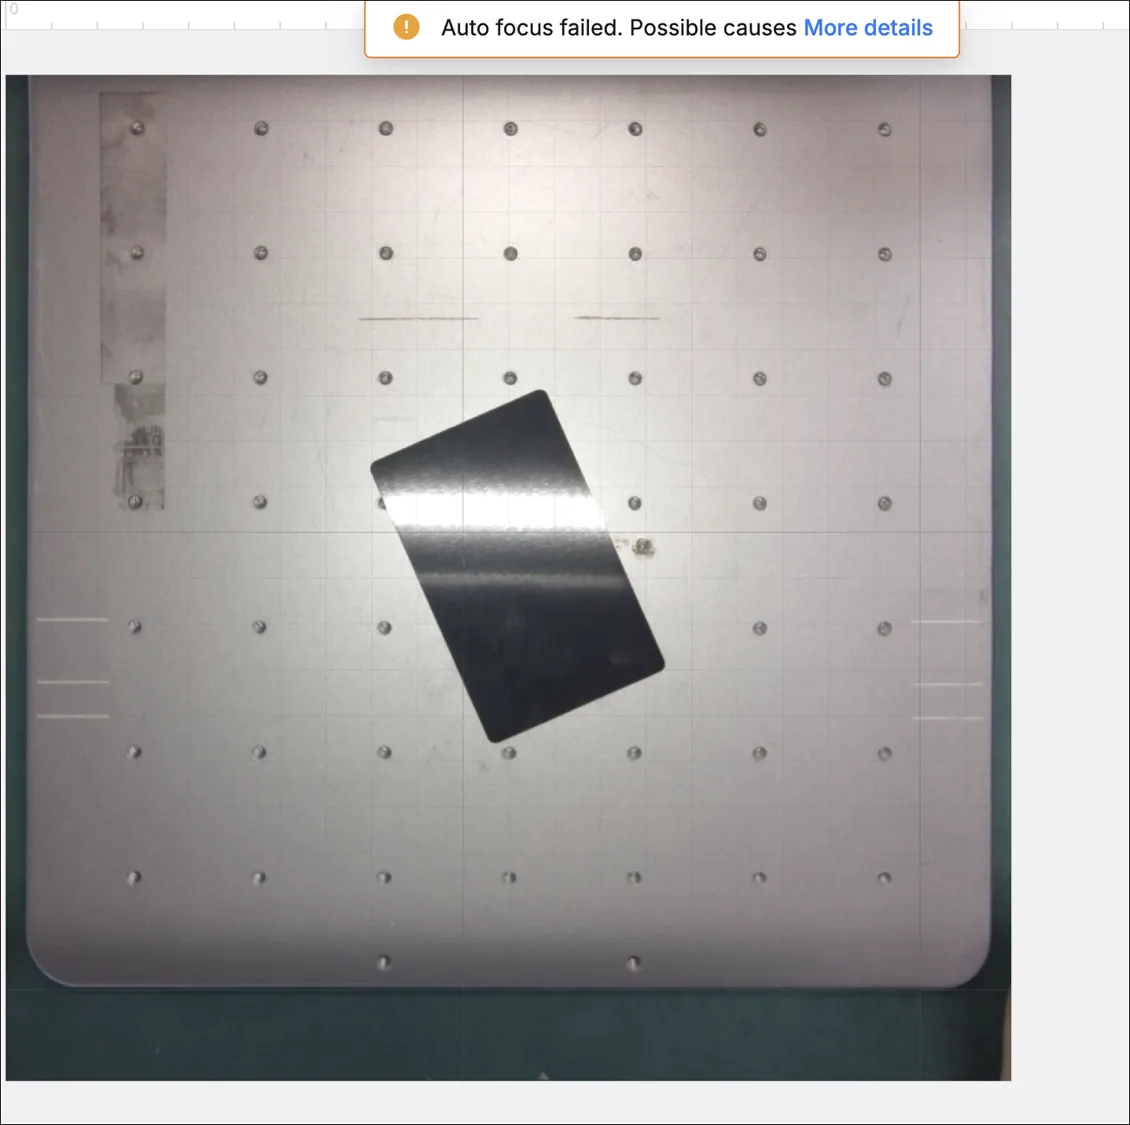Click the empty grey canvas right of the camera image
Viewport: 1130px width, 1125px height.
(1070, 577)
